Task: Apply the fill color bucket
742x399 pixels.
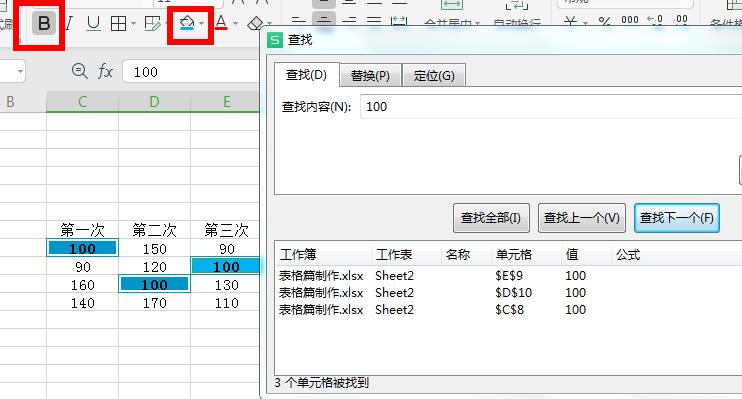Action: click(187, 22)
